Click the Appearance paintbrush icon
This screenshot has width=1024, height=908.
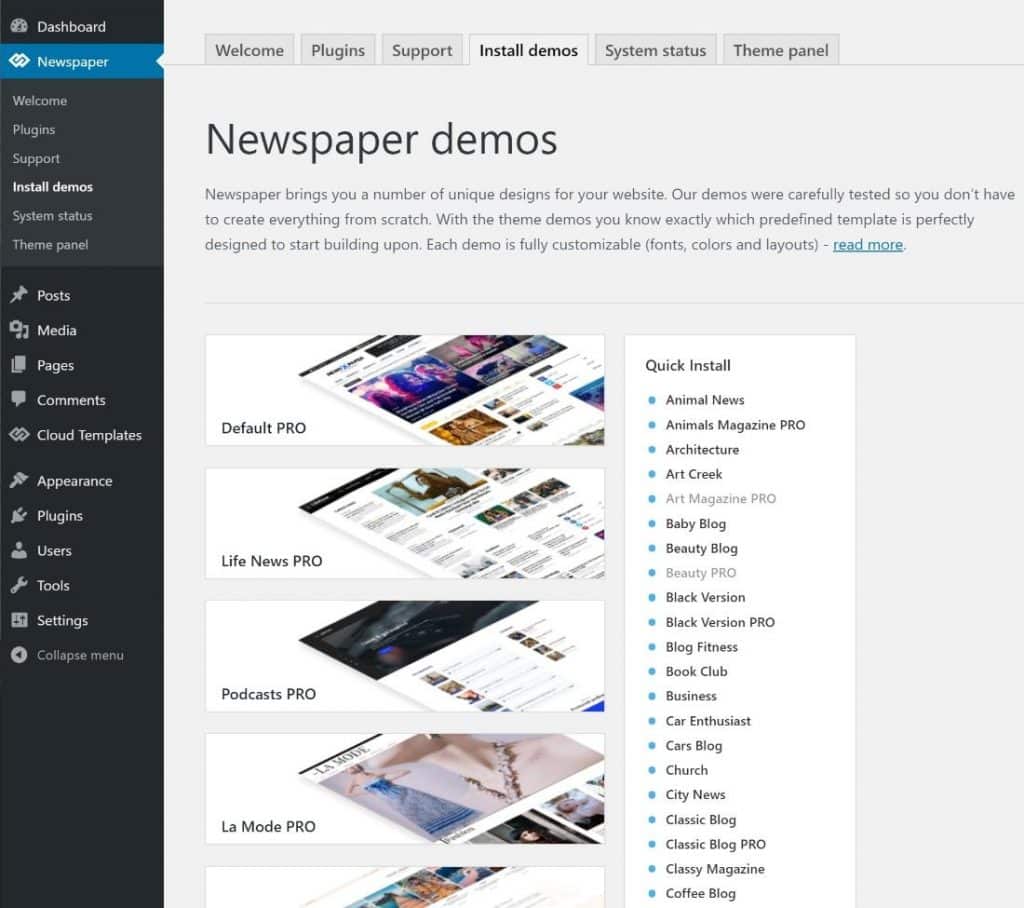(x=19, y=480)
